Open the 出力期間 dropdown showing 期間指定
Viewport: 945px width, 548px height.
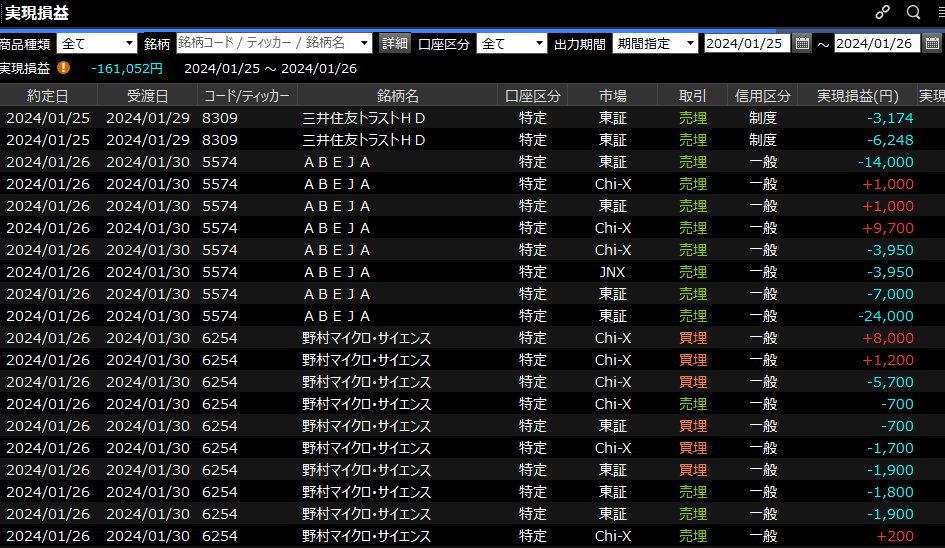(x=655, y=43)
